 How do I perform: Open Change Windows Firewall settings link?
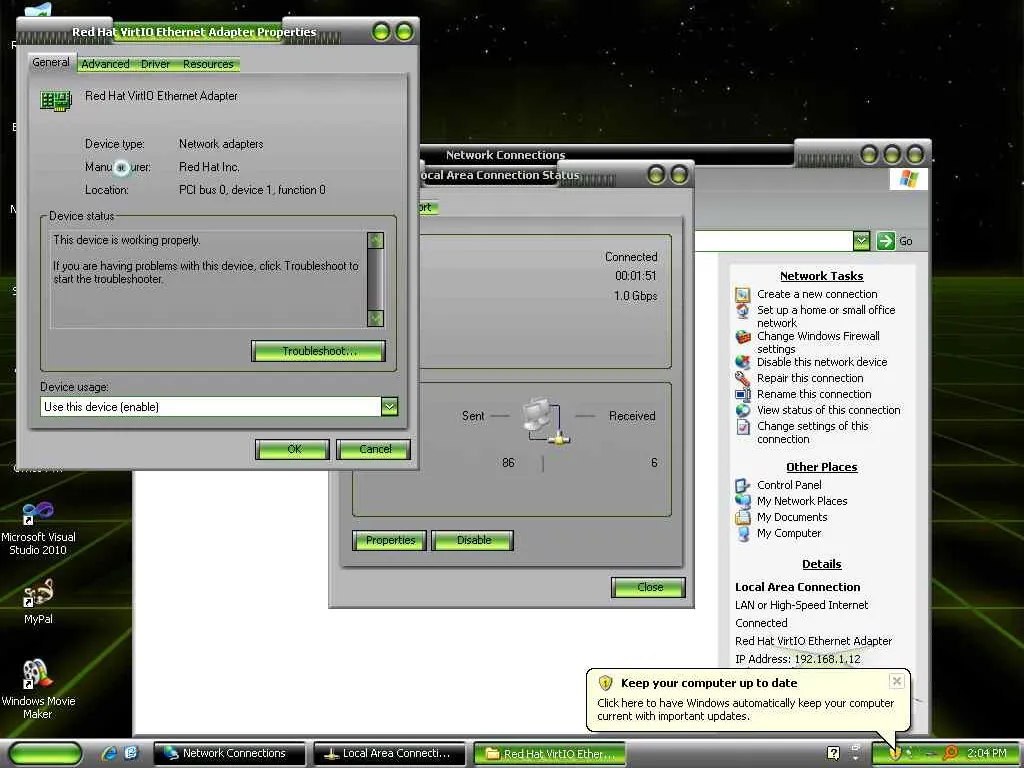(x=818, y=343)
